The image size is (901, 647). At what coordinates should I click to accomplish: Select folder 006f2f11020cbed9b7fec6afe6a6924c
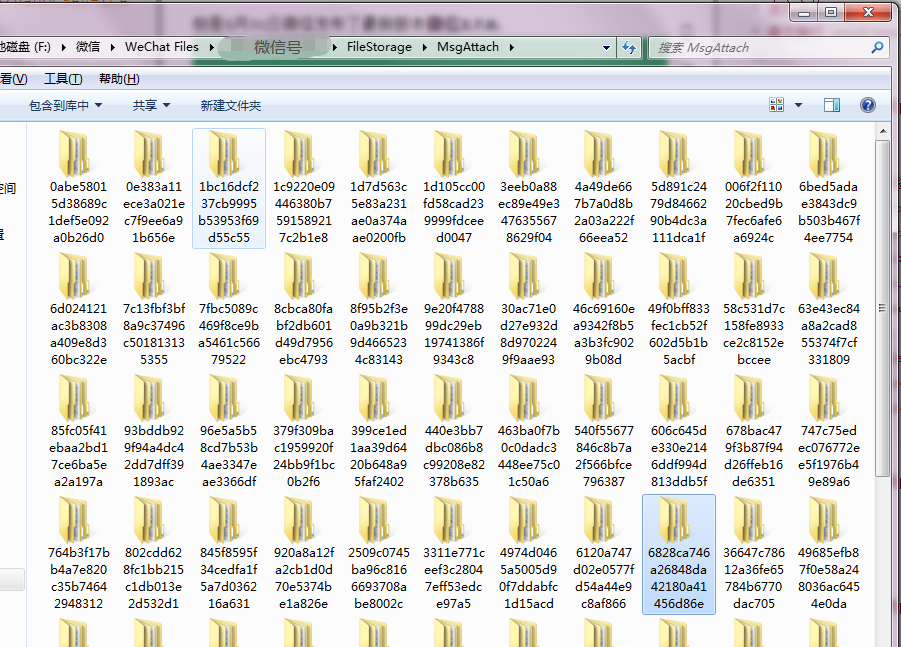753,188
